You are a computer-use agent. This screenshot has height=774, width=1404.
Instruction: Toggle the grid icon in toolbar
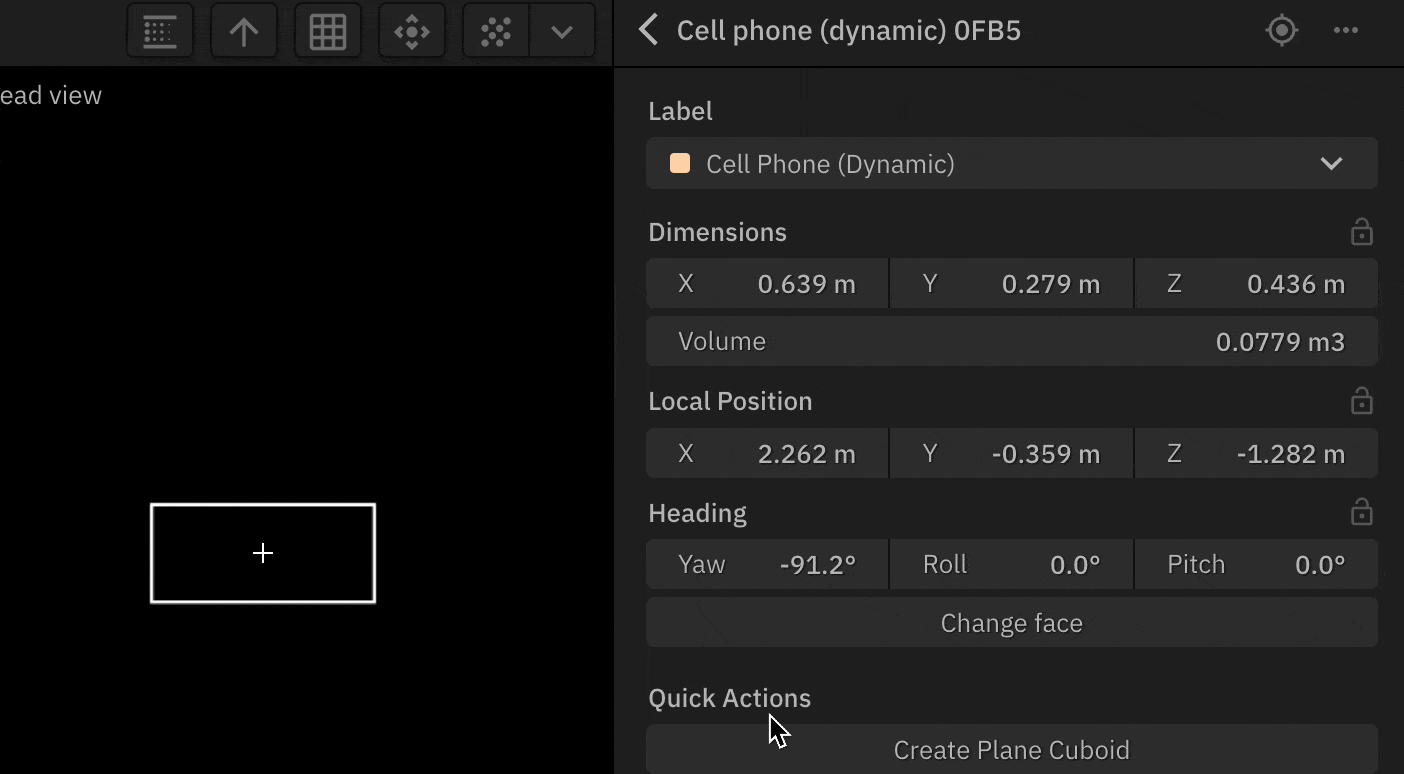pos(328,31)
